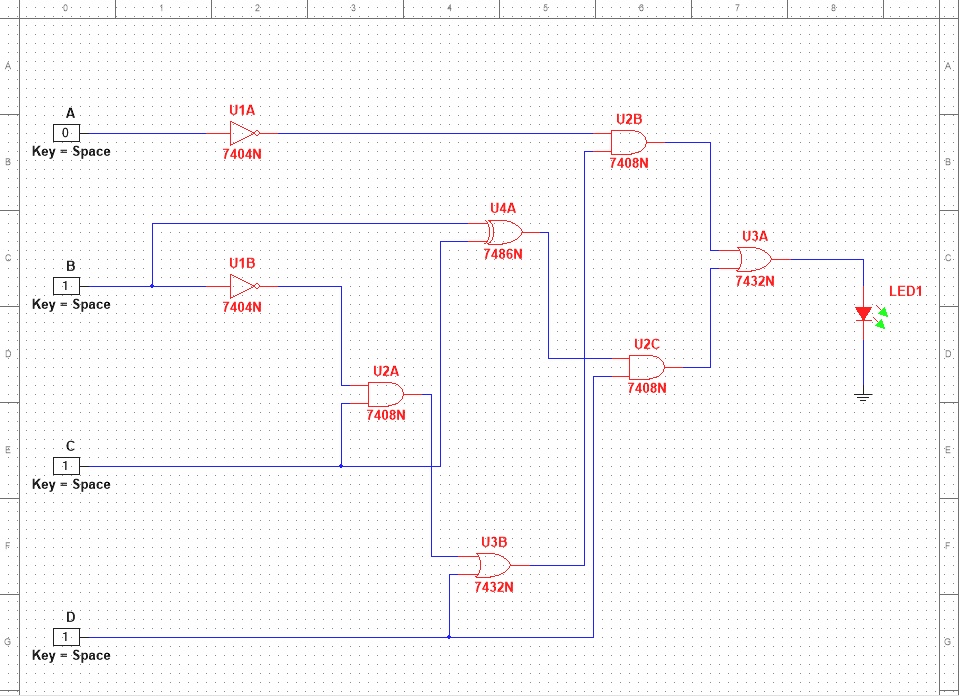
Task: Select the wire from U3A to LED1
Action: pos(820,259)
